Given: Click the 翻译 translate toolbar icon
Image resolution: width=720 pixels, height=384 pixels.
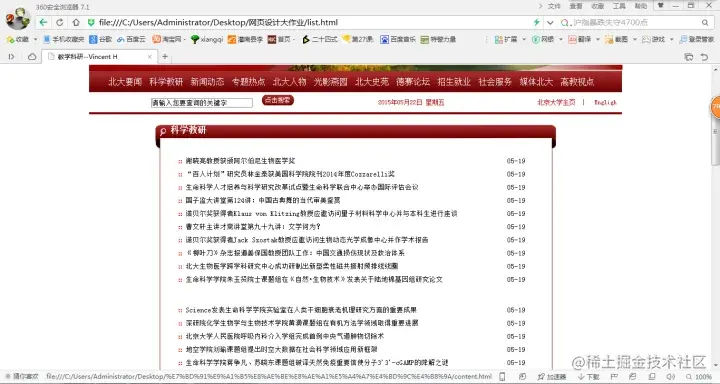Looking at the screenshot, I should [580, 40].
